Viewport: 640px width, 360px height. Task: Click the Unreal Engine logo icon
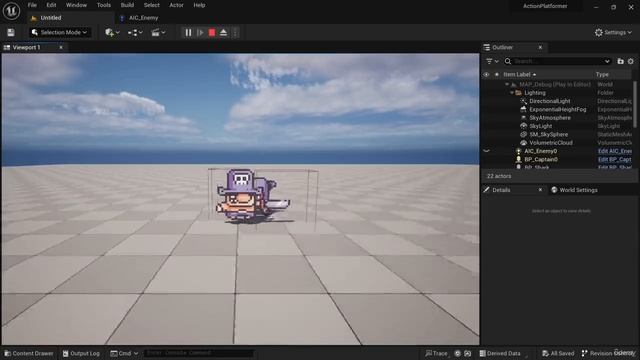coord(11,11)
